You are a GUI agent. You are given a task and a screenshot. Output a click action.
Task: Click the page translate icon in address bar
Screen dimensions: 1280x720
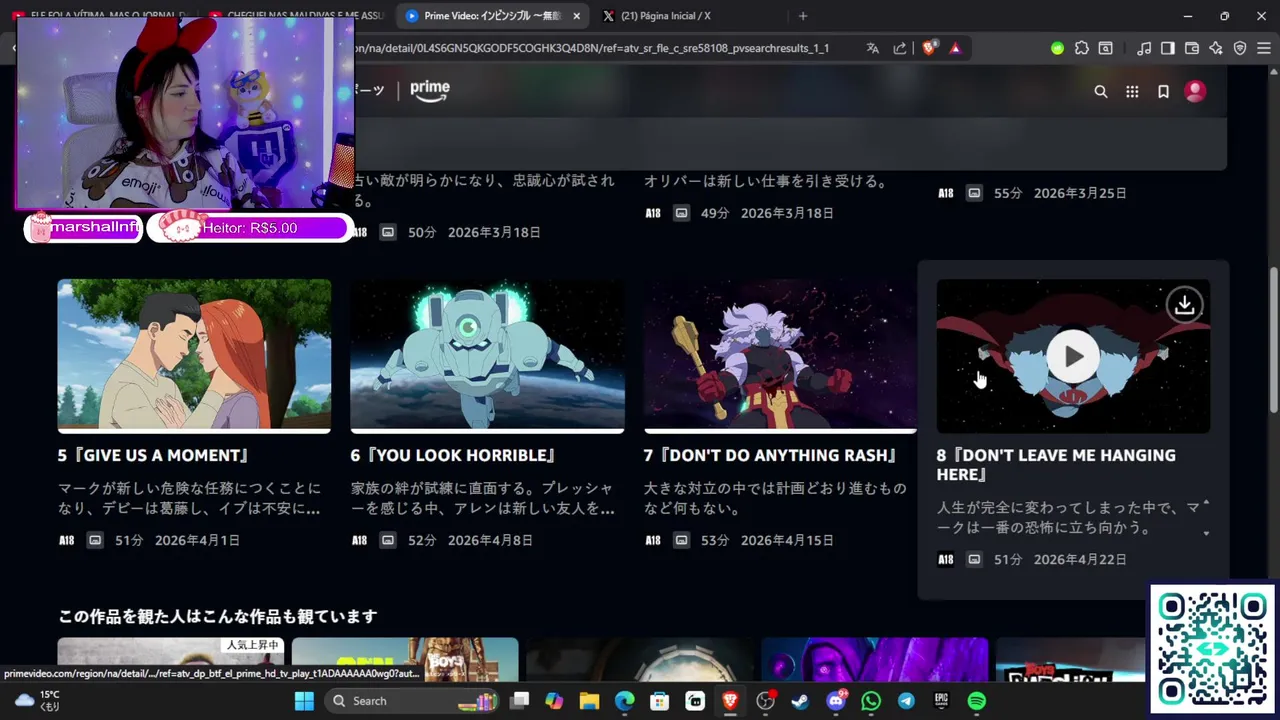pos(873,48)
